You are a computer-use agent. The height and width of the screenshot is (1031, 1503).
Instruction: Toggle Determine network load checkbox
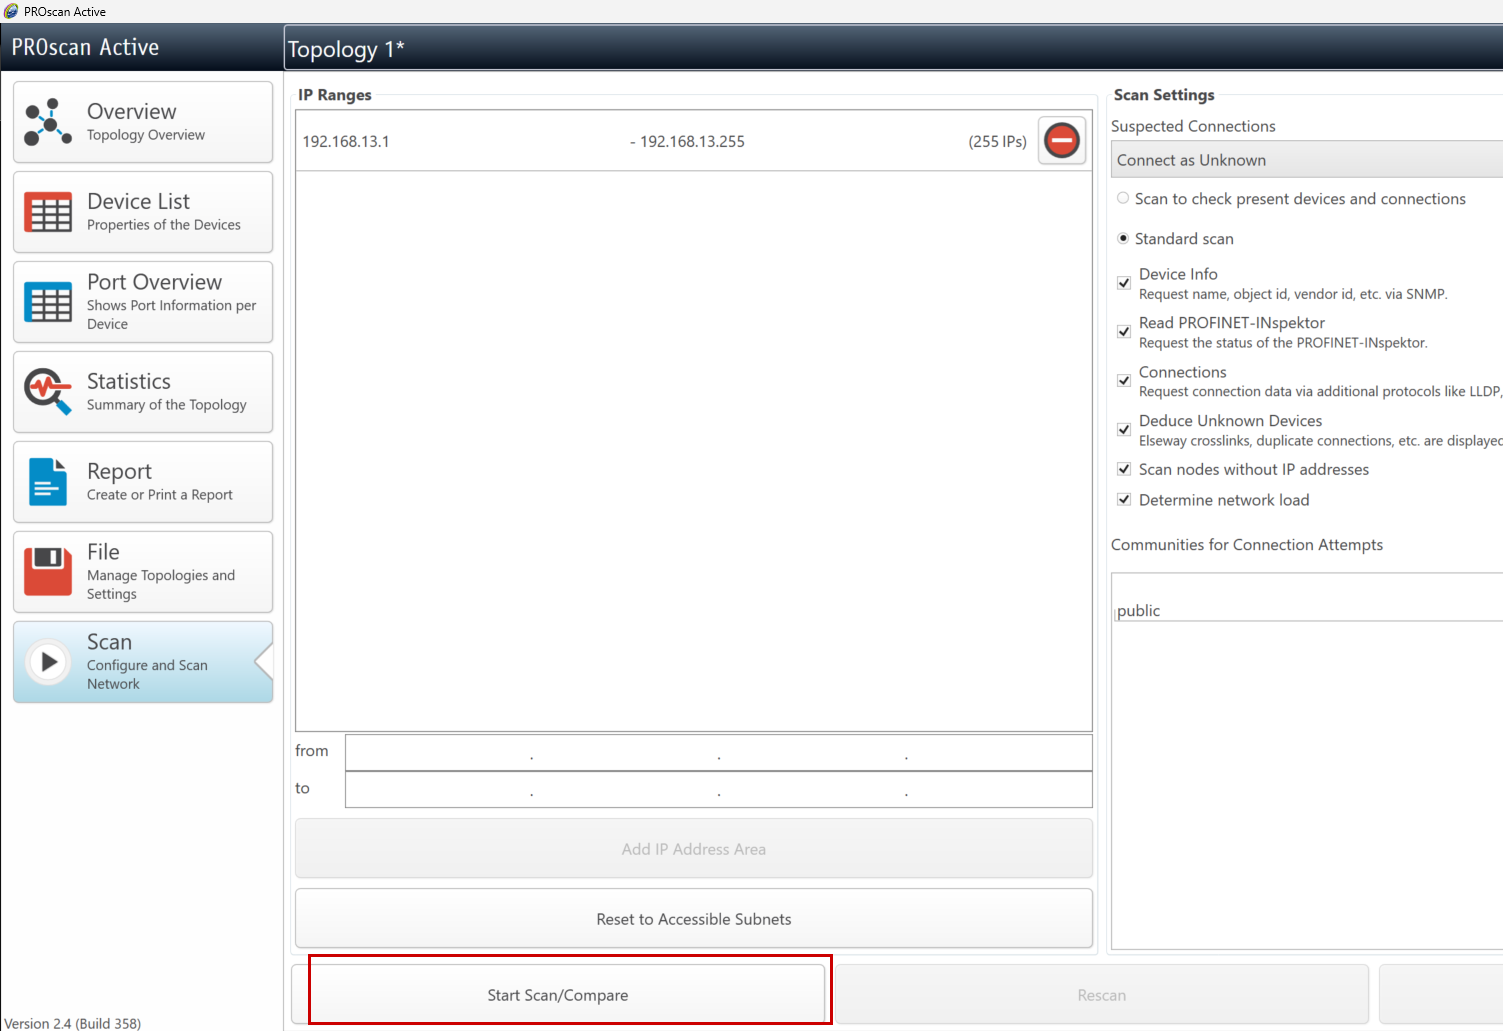coord(1124,499)
